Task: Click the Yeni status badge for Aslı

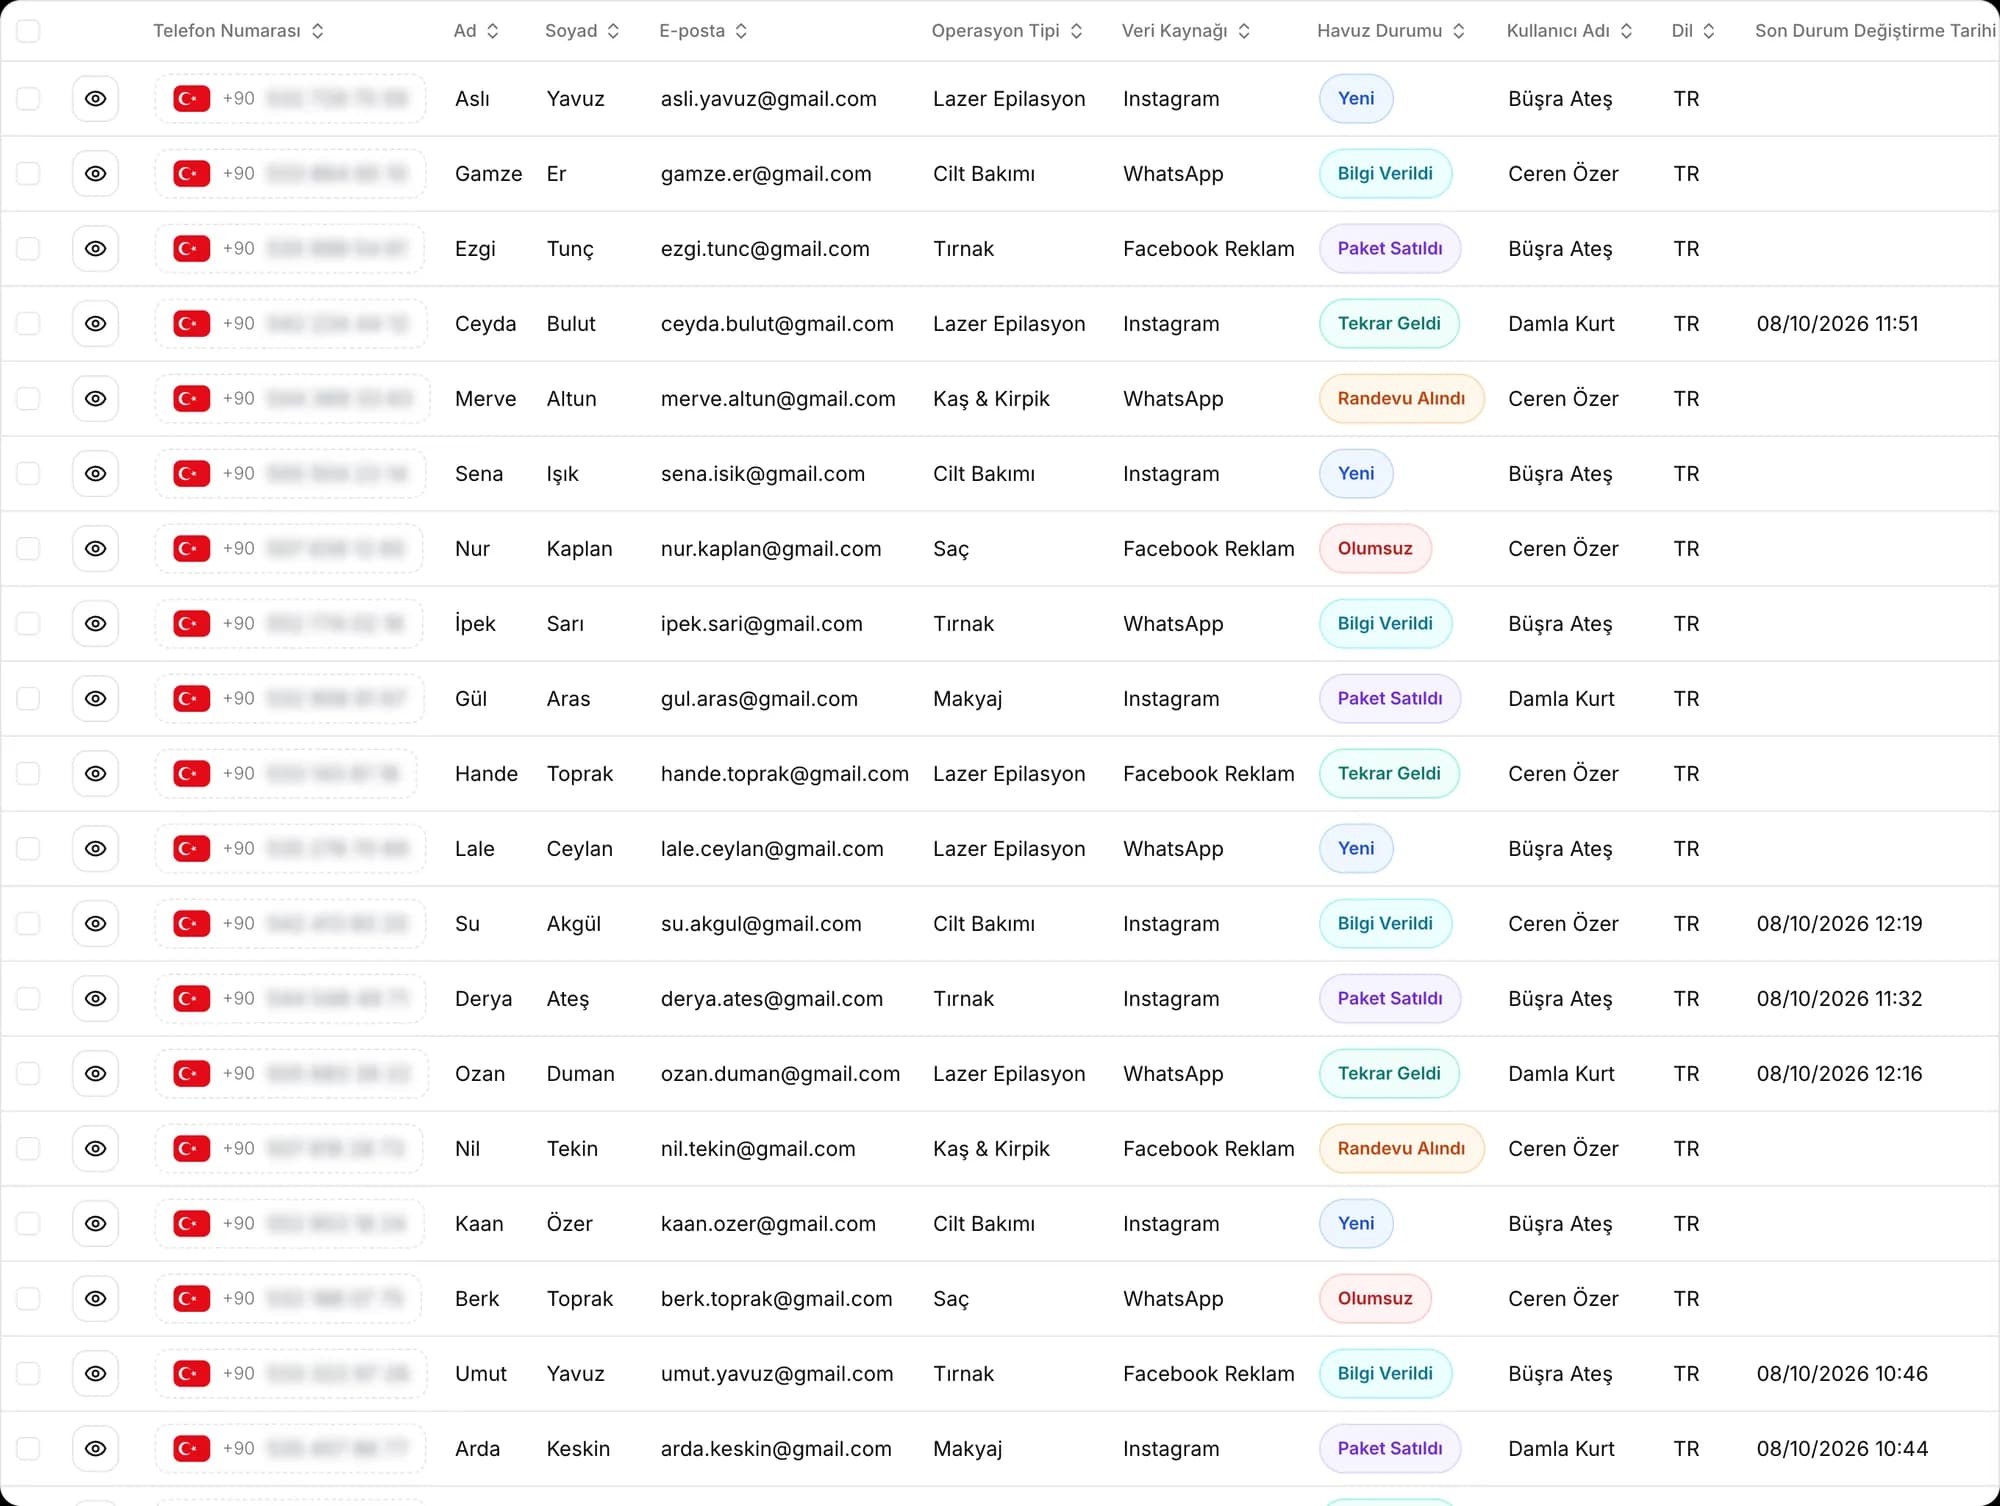Action: 1356,99
